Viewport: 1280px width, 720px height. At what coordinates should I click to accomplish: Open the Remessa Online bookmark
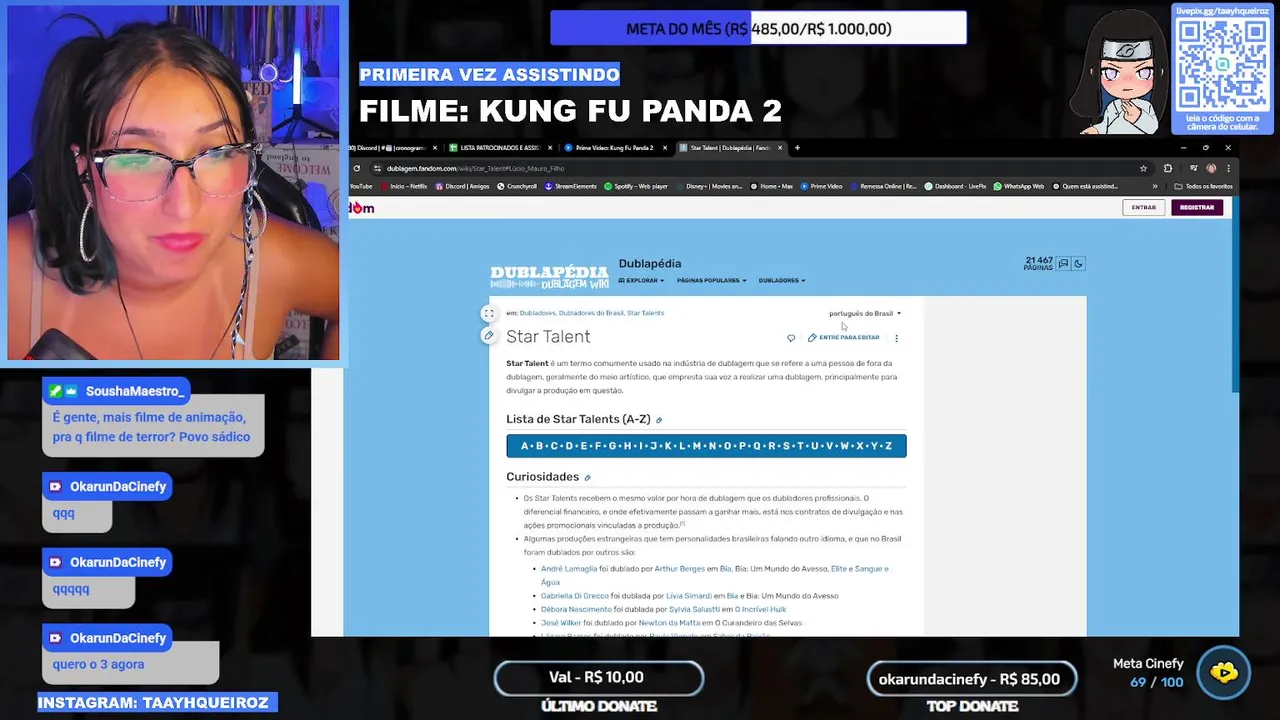pyautogui.click(x=883, y=186)
